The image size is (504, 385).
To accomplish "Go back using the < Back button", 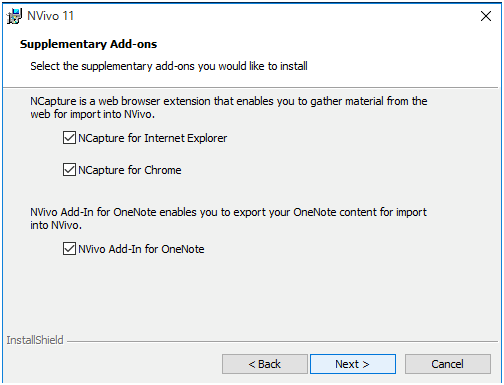I will pyautogui.click(x=265, y=364).
